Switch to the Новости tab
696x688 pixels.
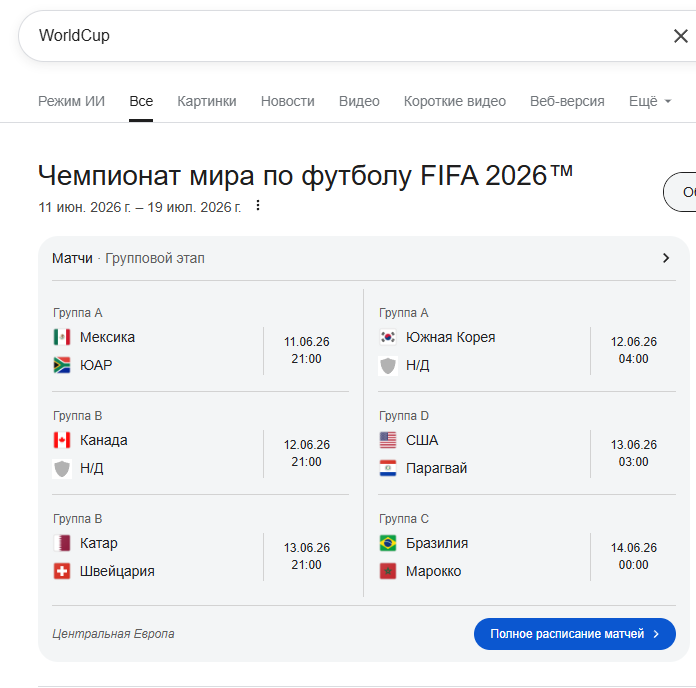288,101
